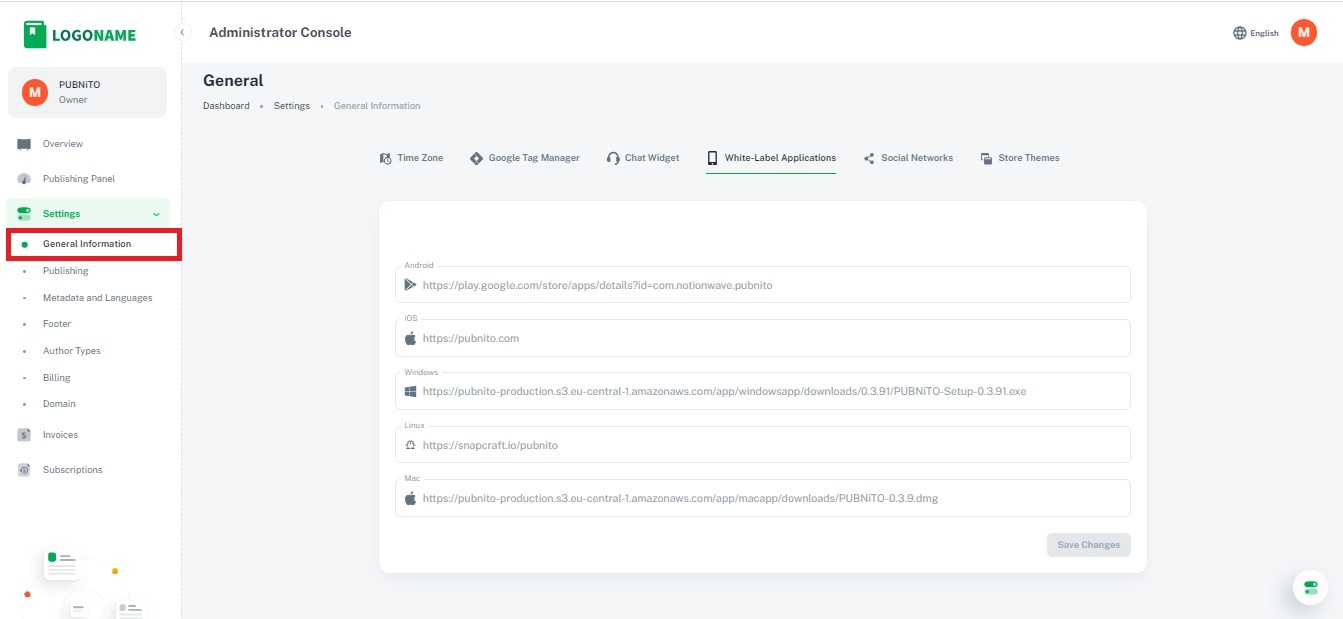Collapse sidebar using the chevron handle

pyautogui.click(x=183, y=33)
